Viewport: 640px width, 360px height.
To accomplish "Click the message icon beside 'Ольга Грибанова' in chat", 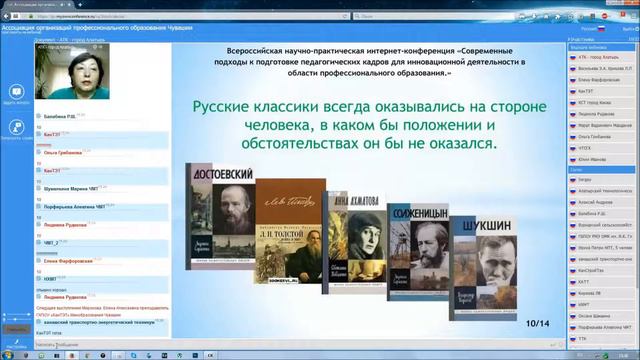I will pyautogui.click(x=39, y=152).
